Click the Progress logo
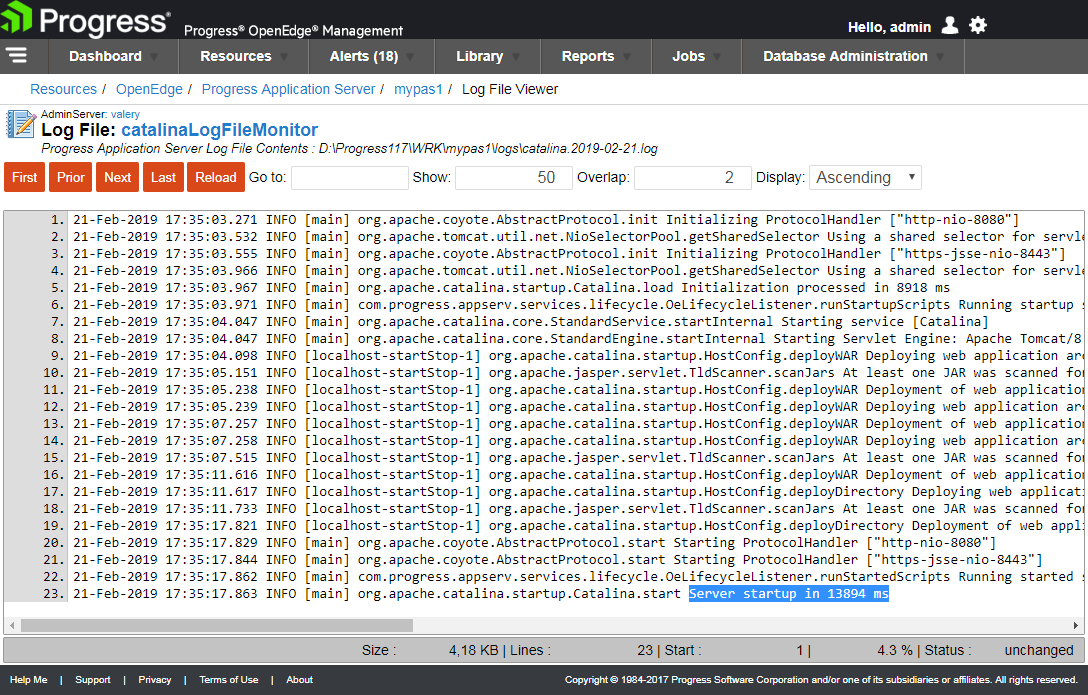Viewport: 1088px width, 695px height. pos(87,20)
